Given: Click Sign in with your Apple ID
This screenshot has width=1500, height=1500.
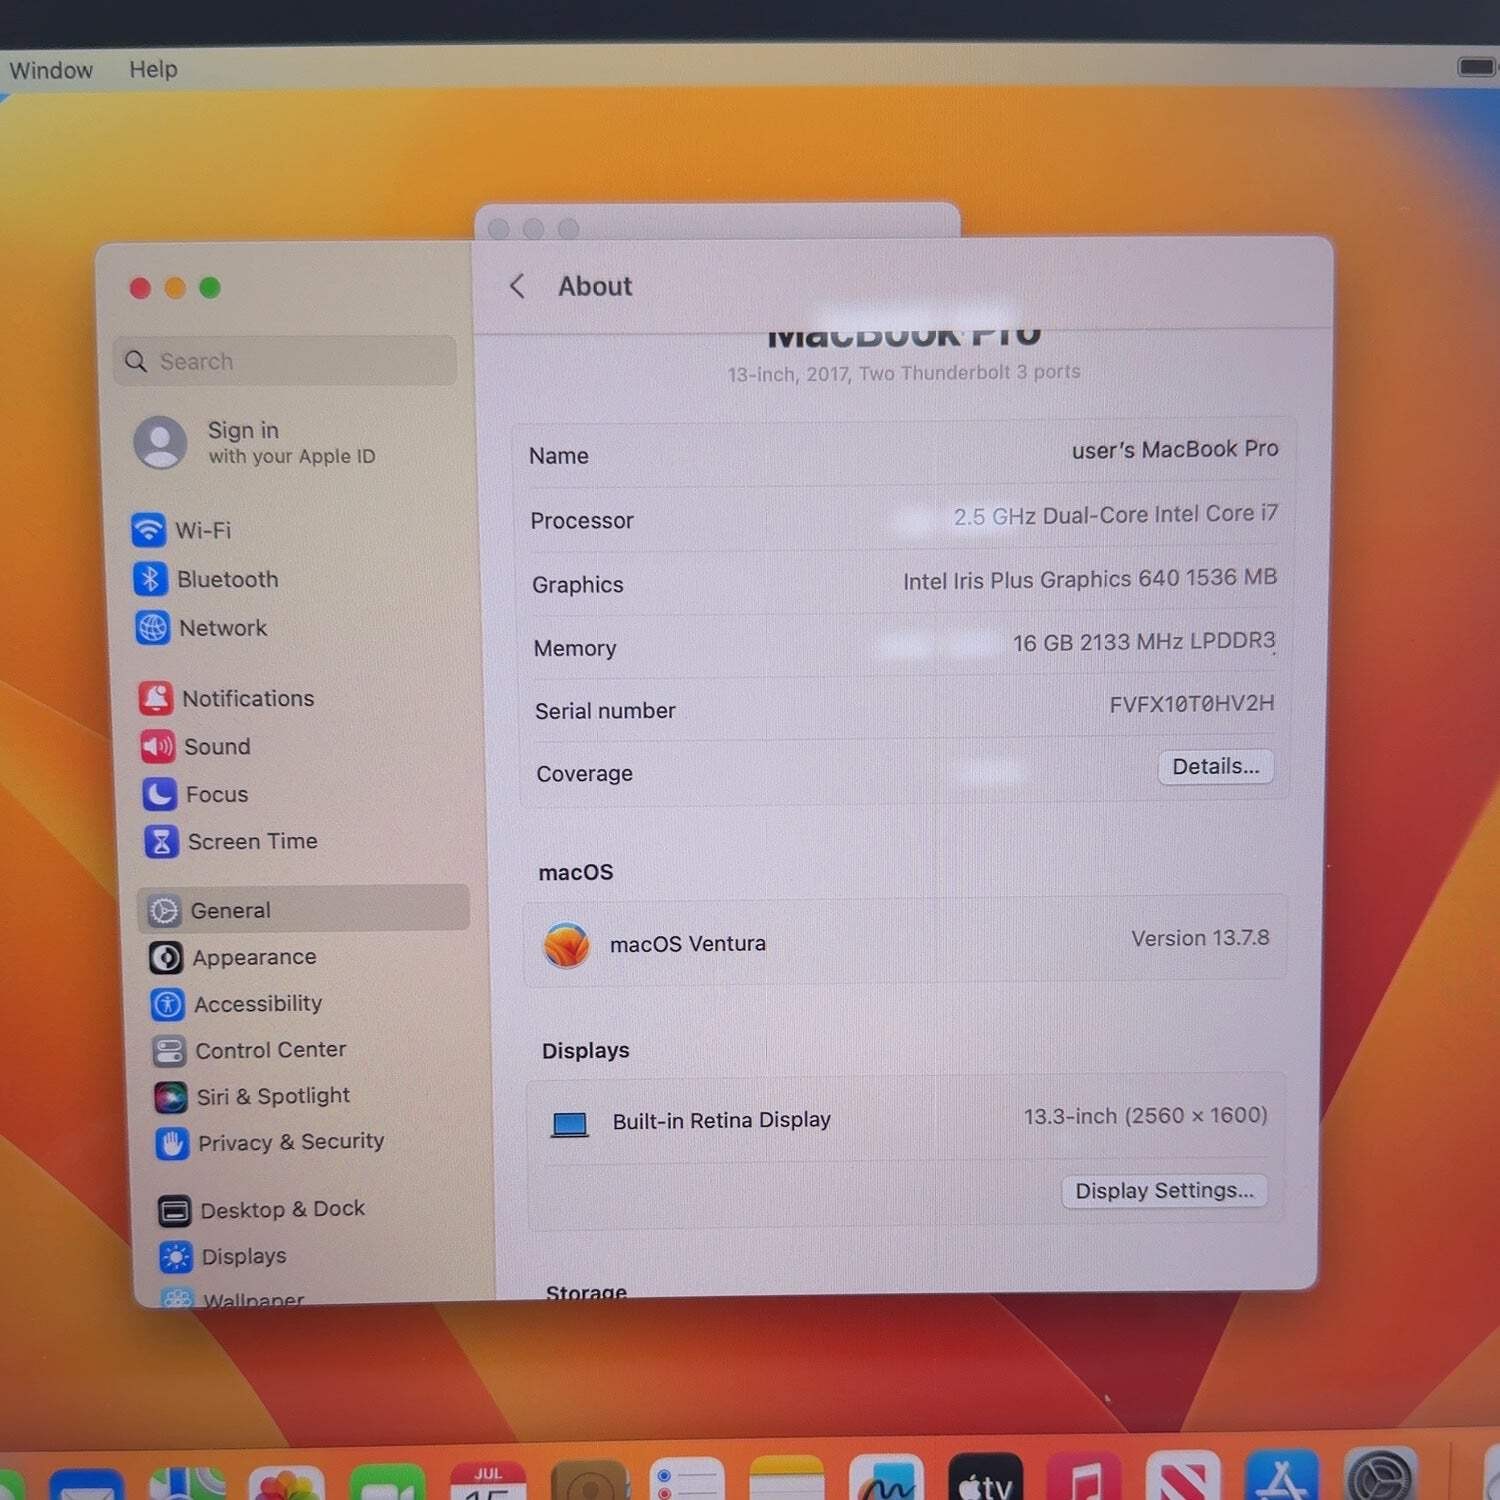Looking at the screenshot, I should (x=256, y=442).
